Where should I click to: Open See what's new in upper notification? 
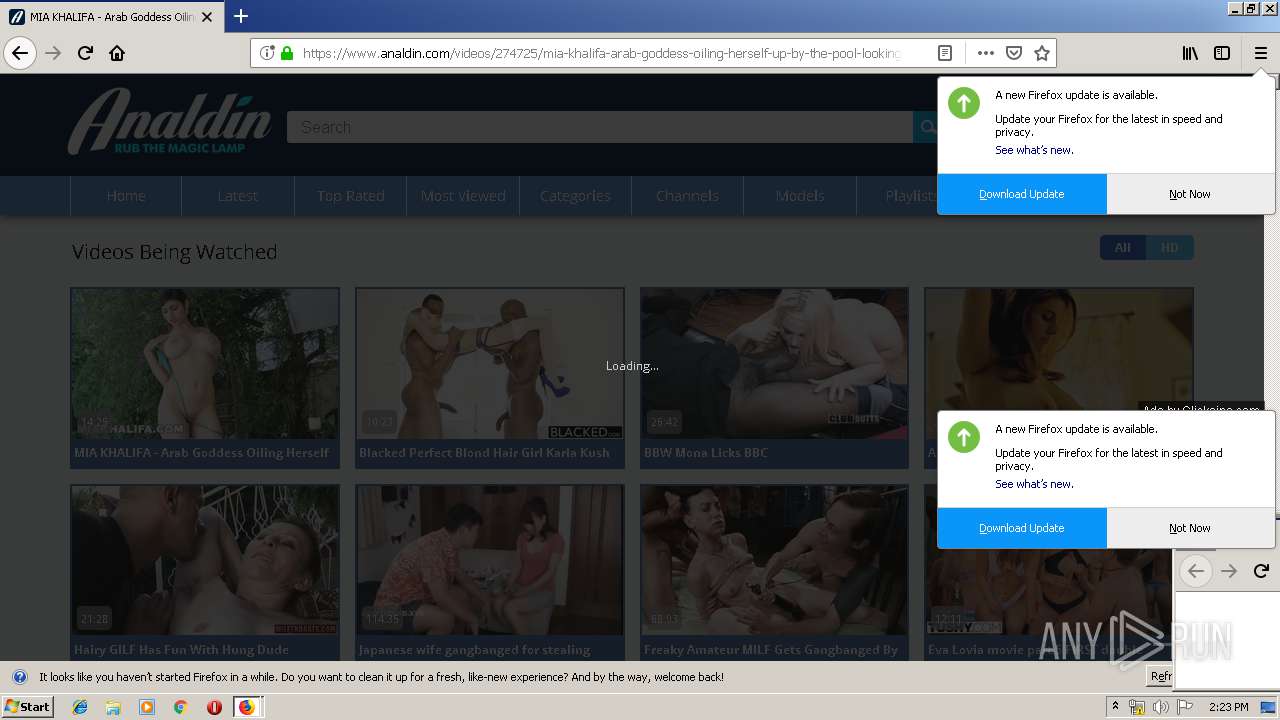pos(1034,150)
